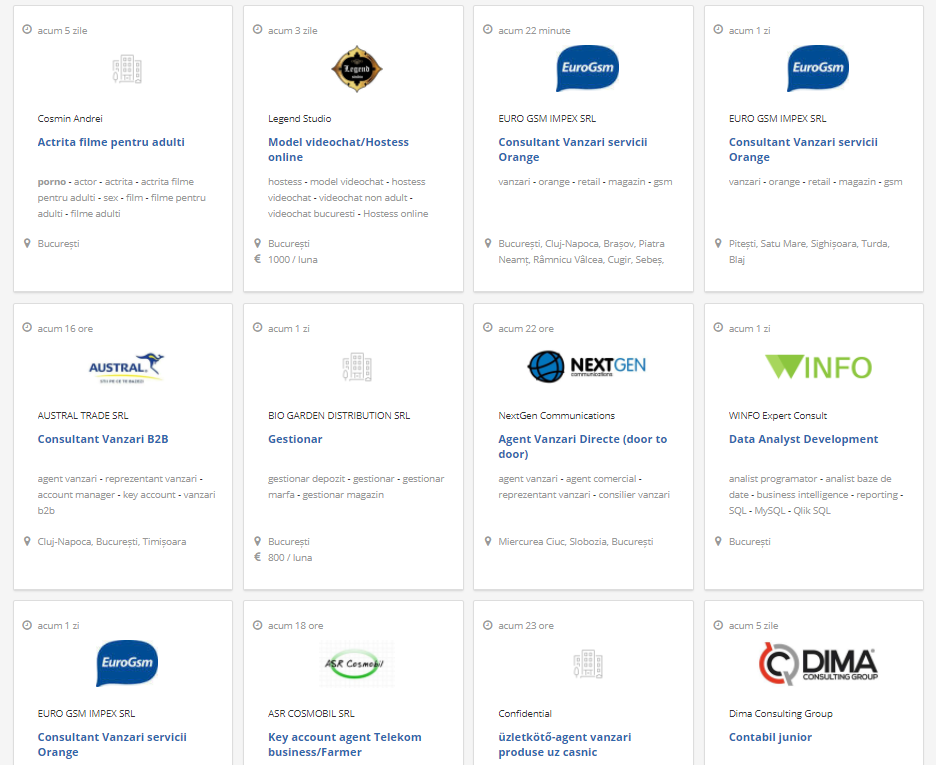Click the location pin icon on WINFO card
Viewport: 936px width, 765px height.
(x=718, y=541)
